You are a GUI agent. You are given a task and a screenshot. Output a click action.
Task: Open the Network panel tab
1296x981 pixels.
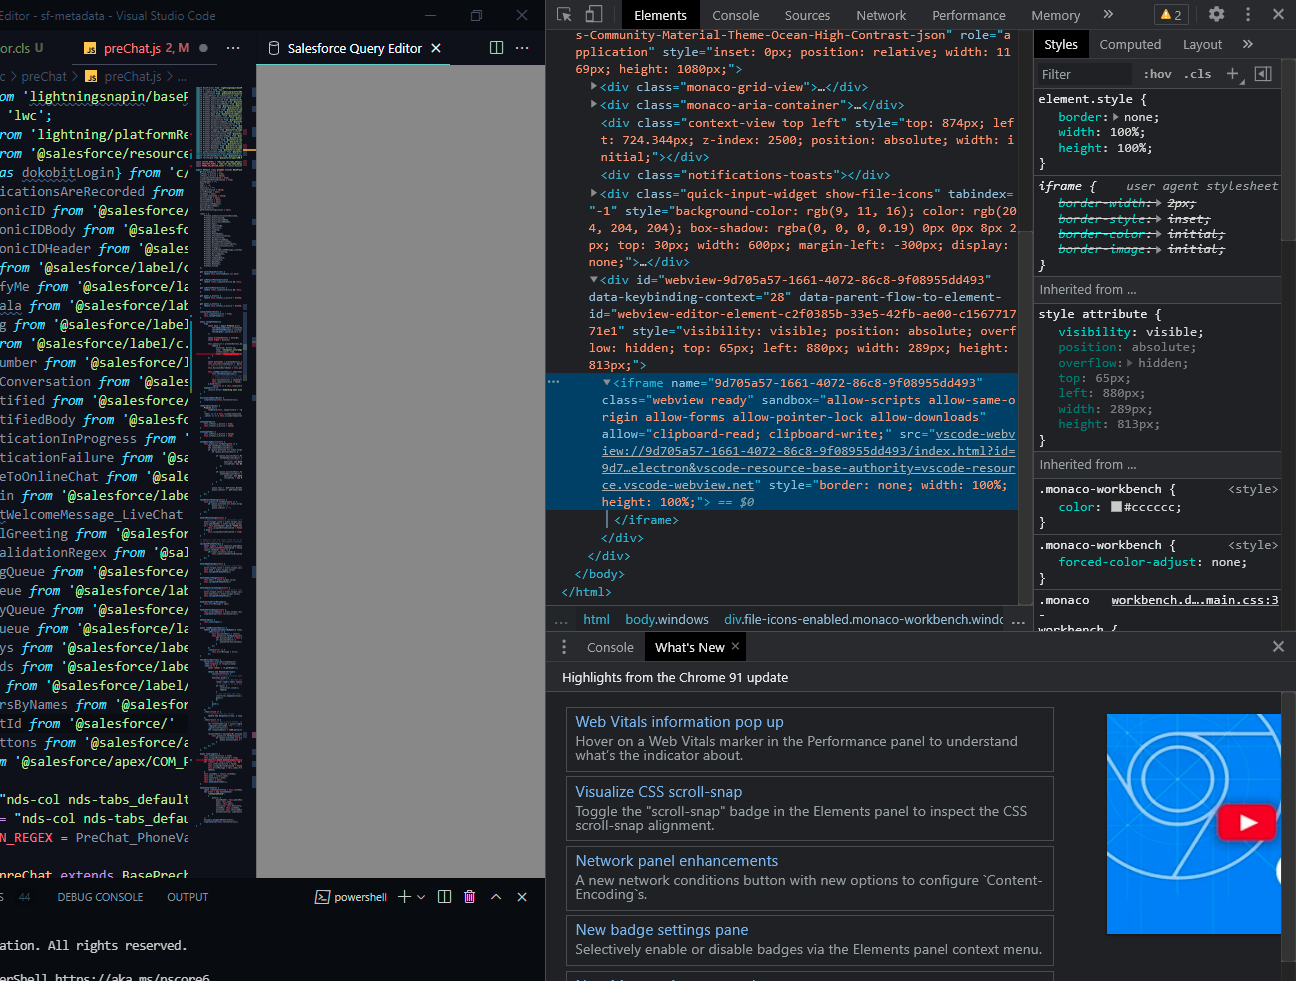pyautogui.click(x=881, y=15)
